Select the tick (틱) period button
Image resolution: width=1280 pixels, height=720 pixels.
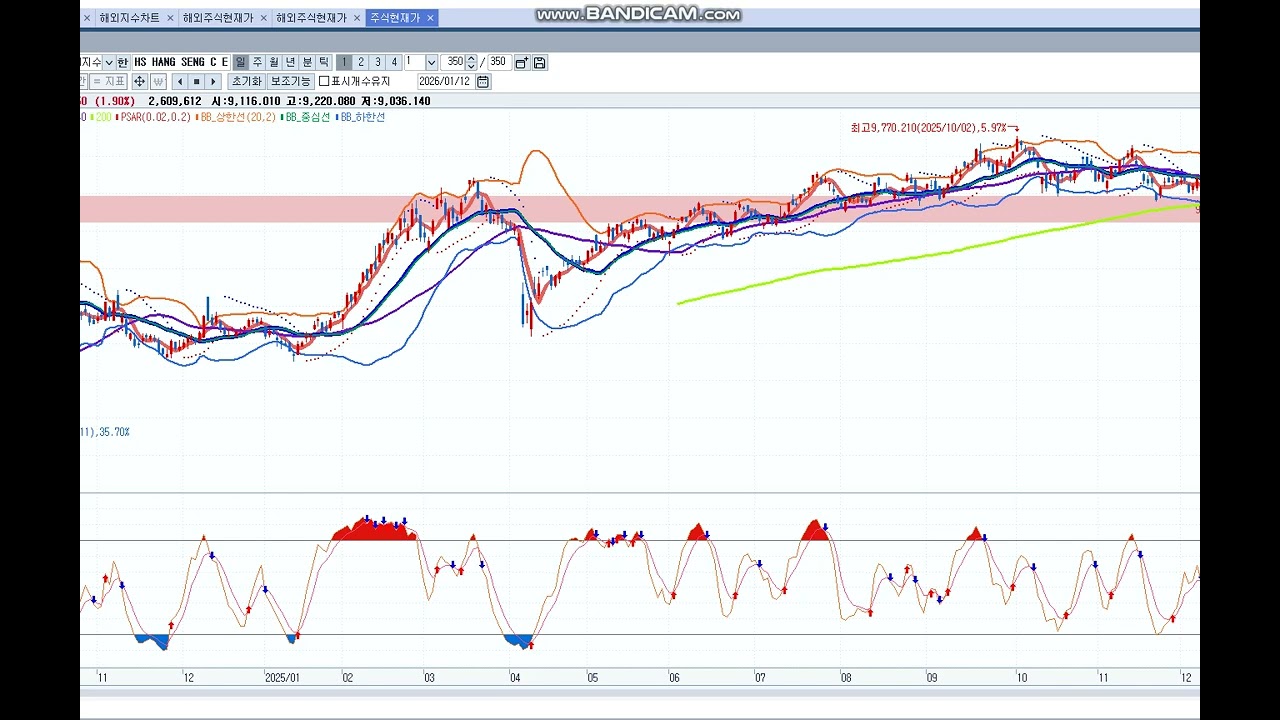[x=324, y=62]
